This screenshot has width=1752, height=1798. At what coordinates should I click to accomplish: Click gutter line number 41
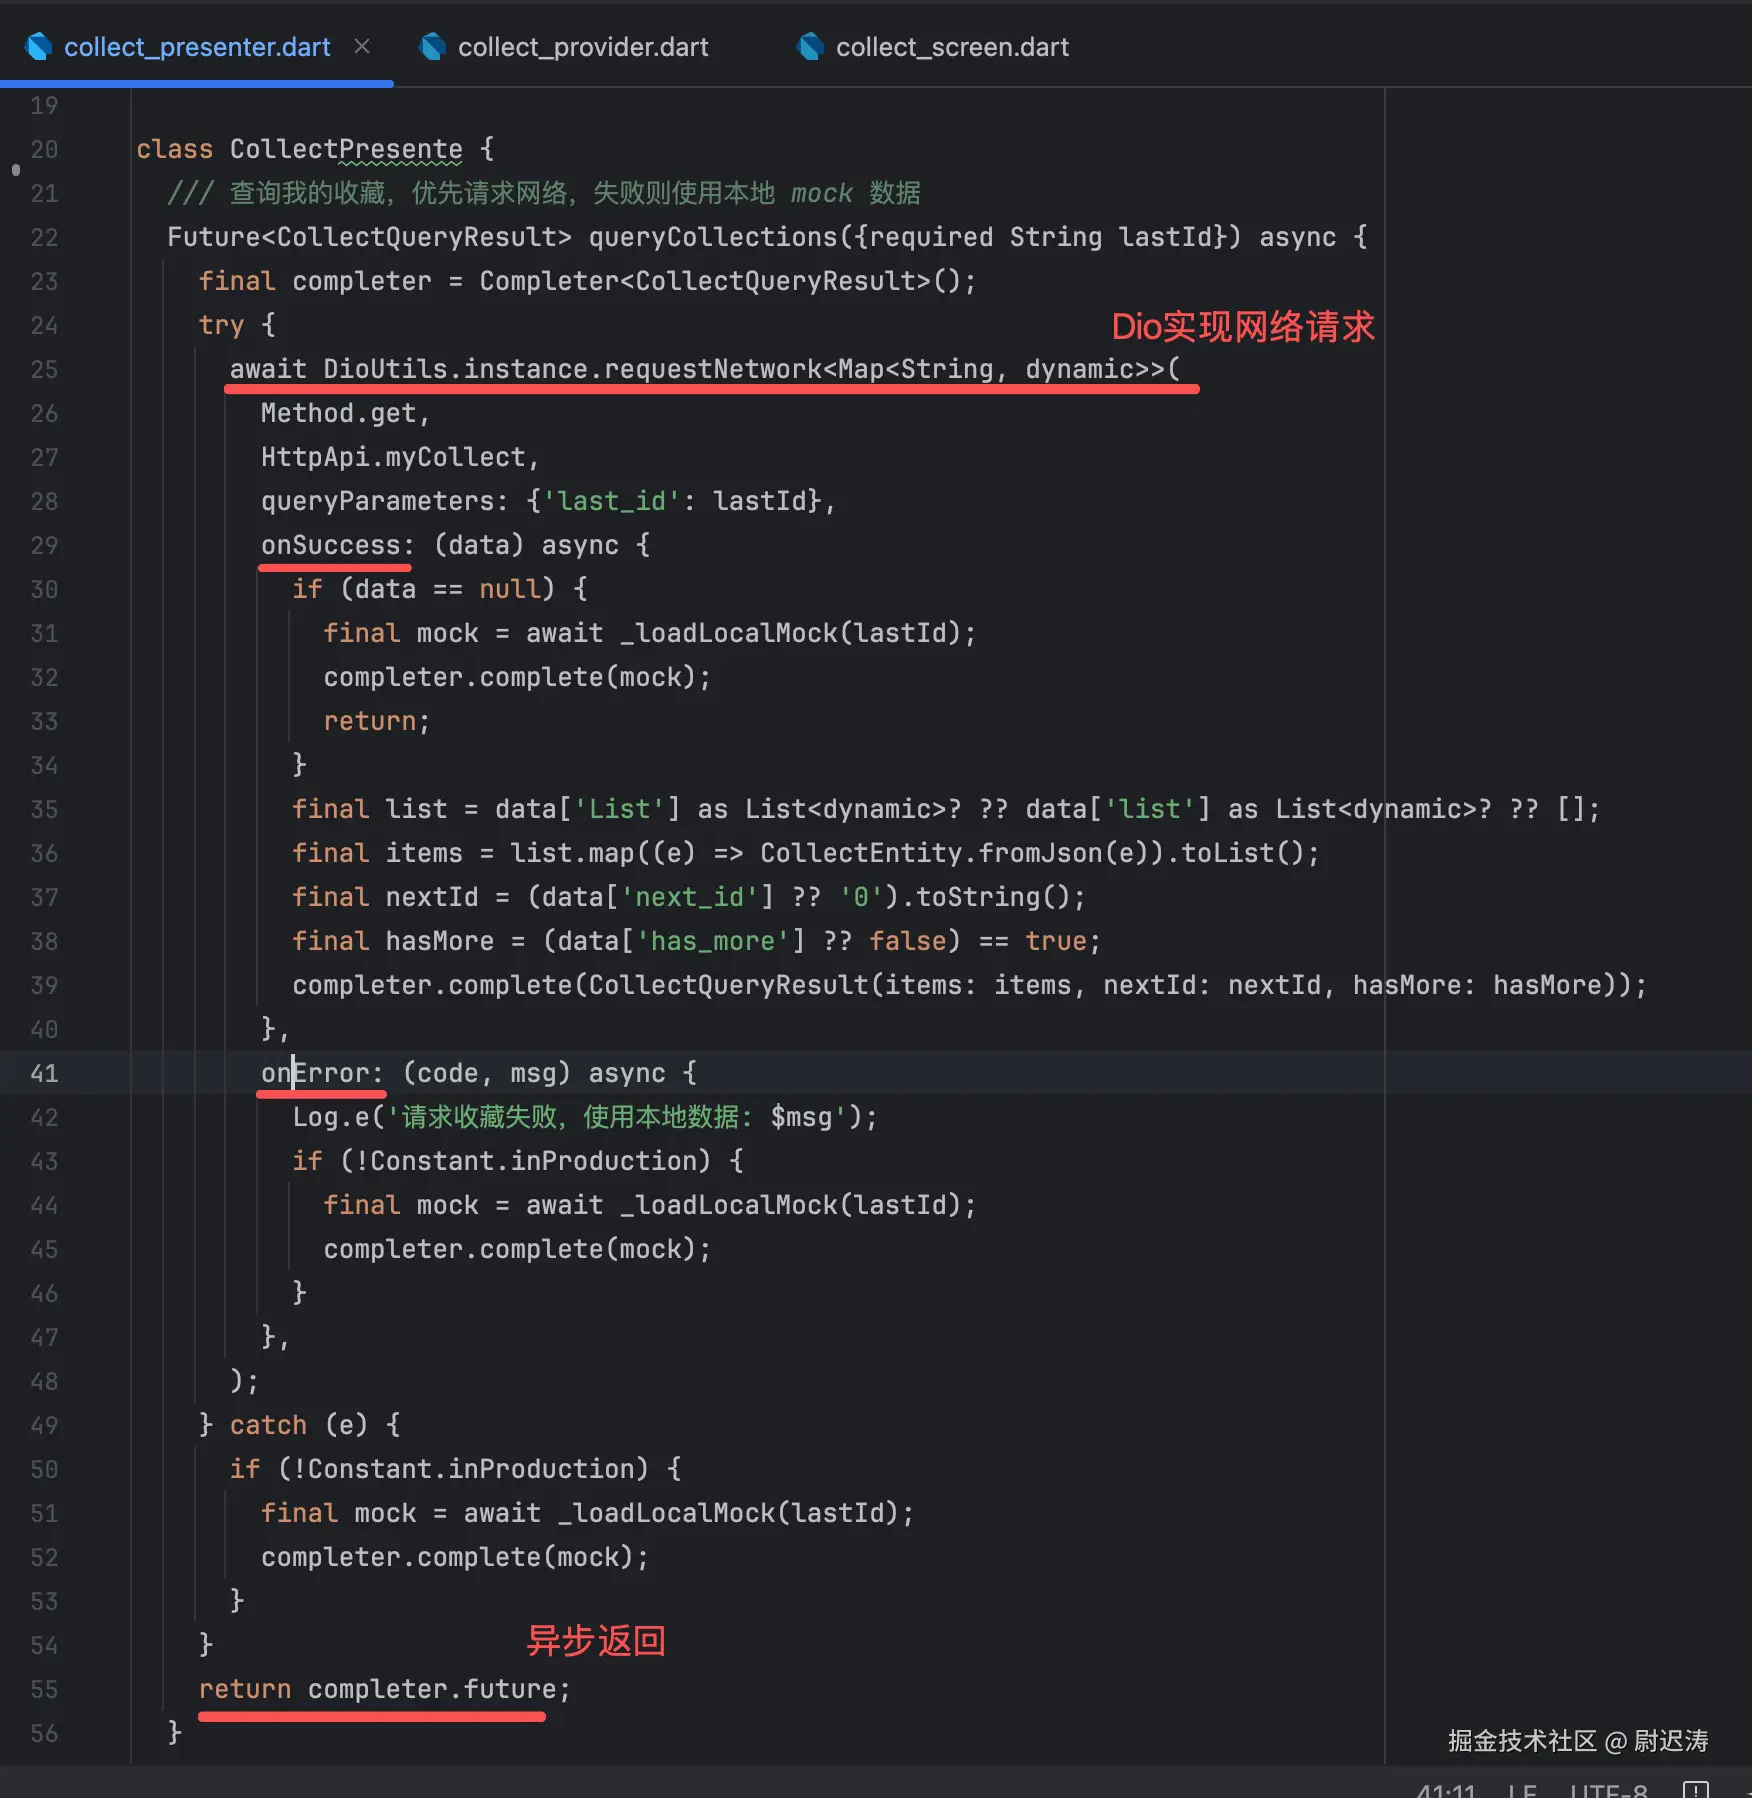pos(44,1074)
